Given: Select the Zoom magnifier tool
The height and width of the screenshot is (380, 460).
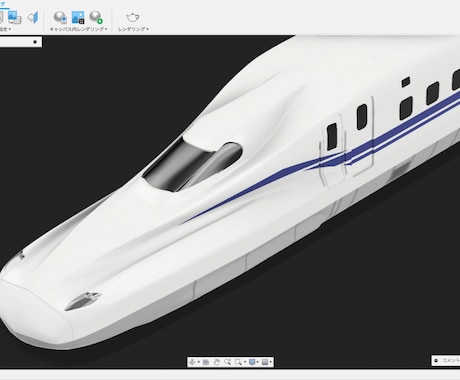Looking at the screenshot, I should click(228, 362).
